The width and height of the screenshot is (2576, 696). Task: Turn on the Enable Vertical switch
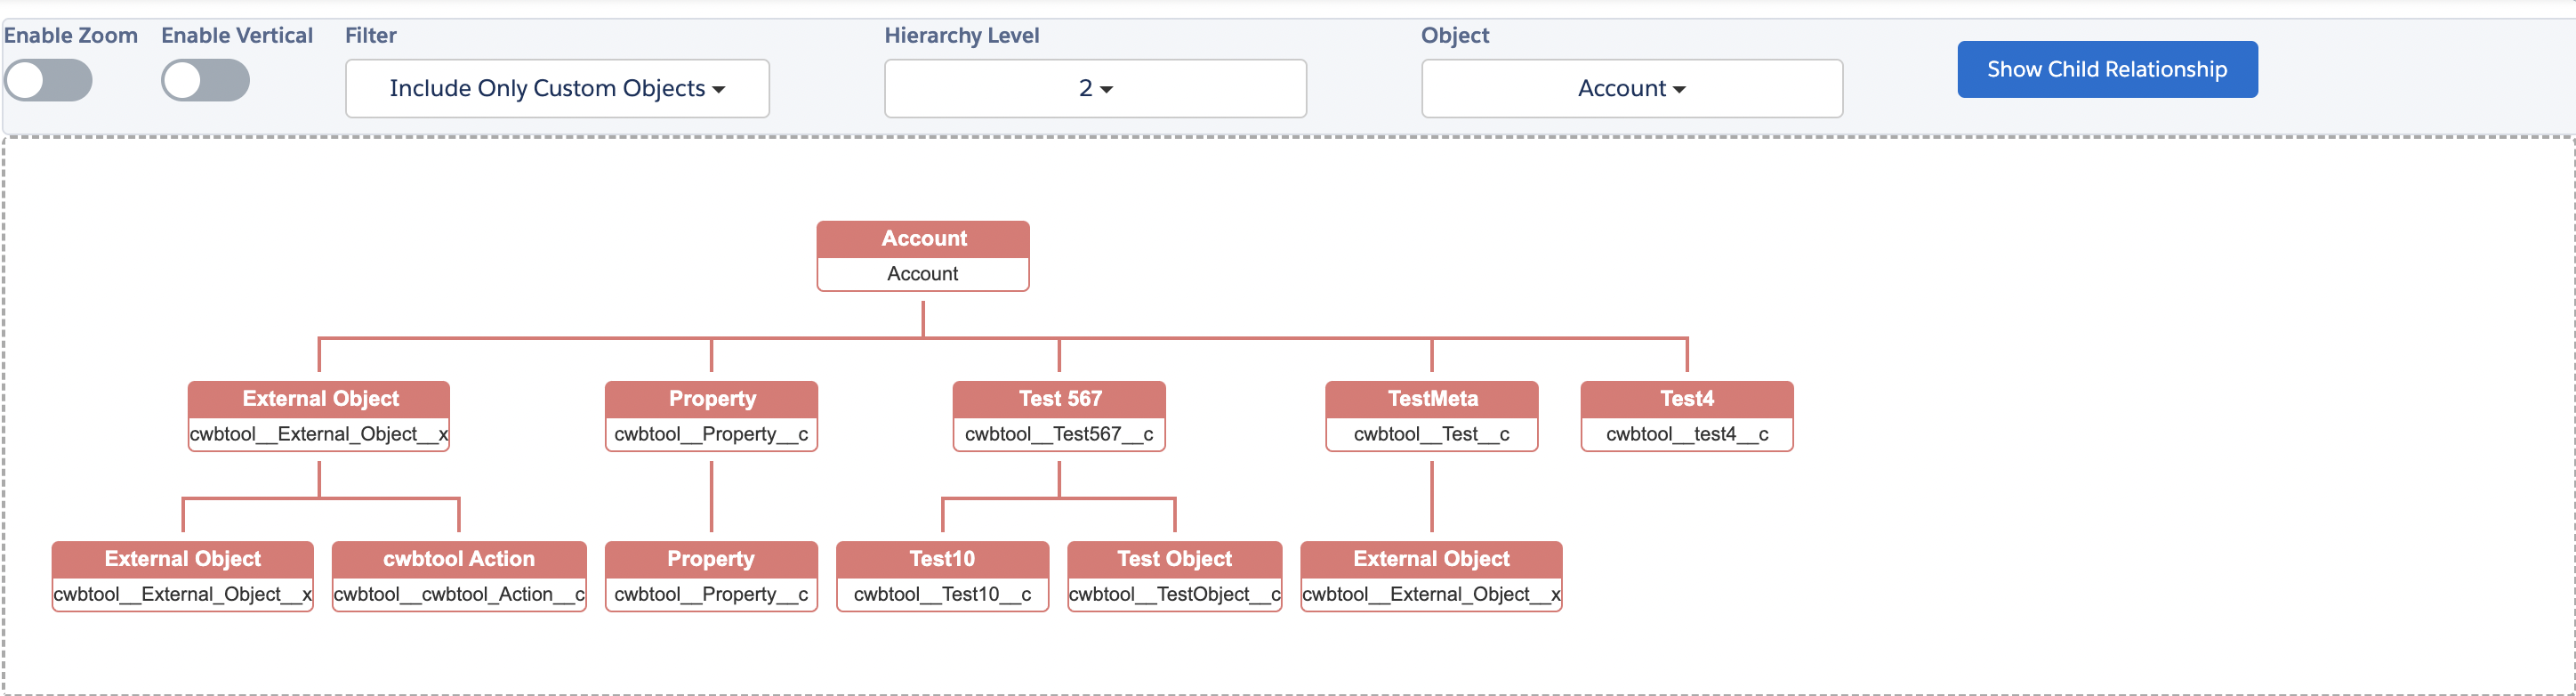click(205, 81)
